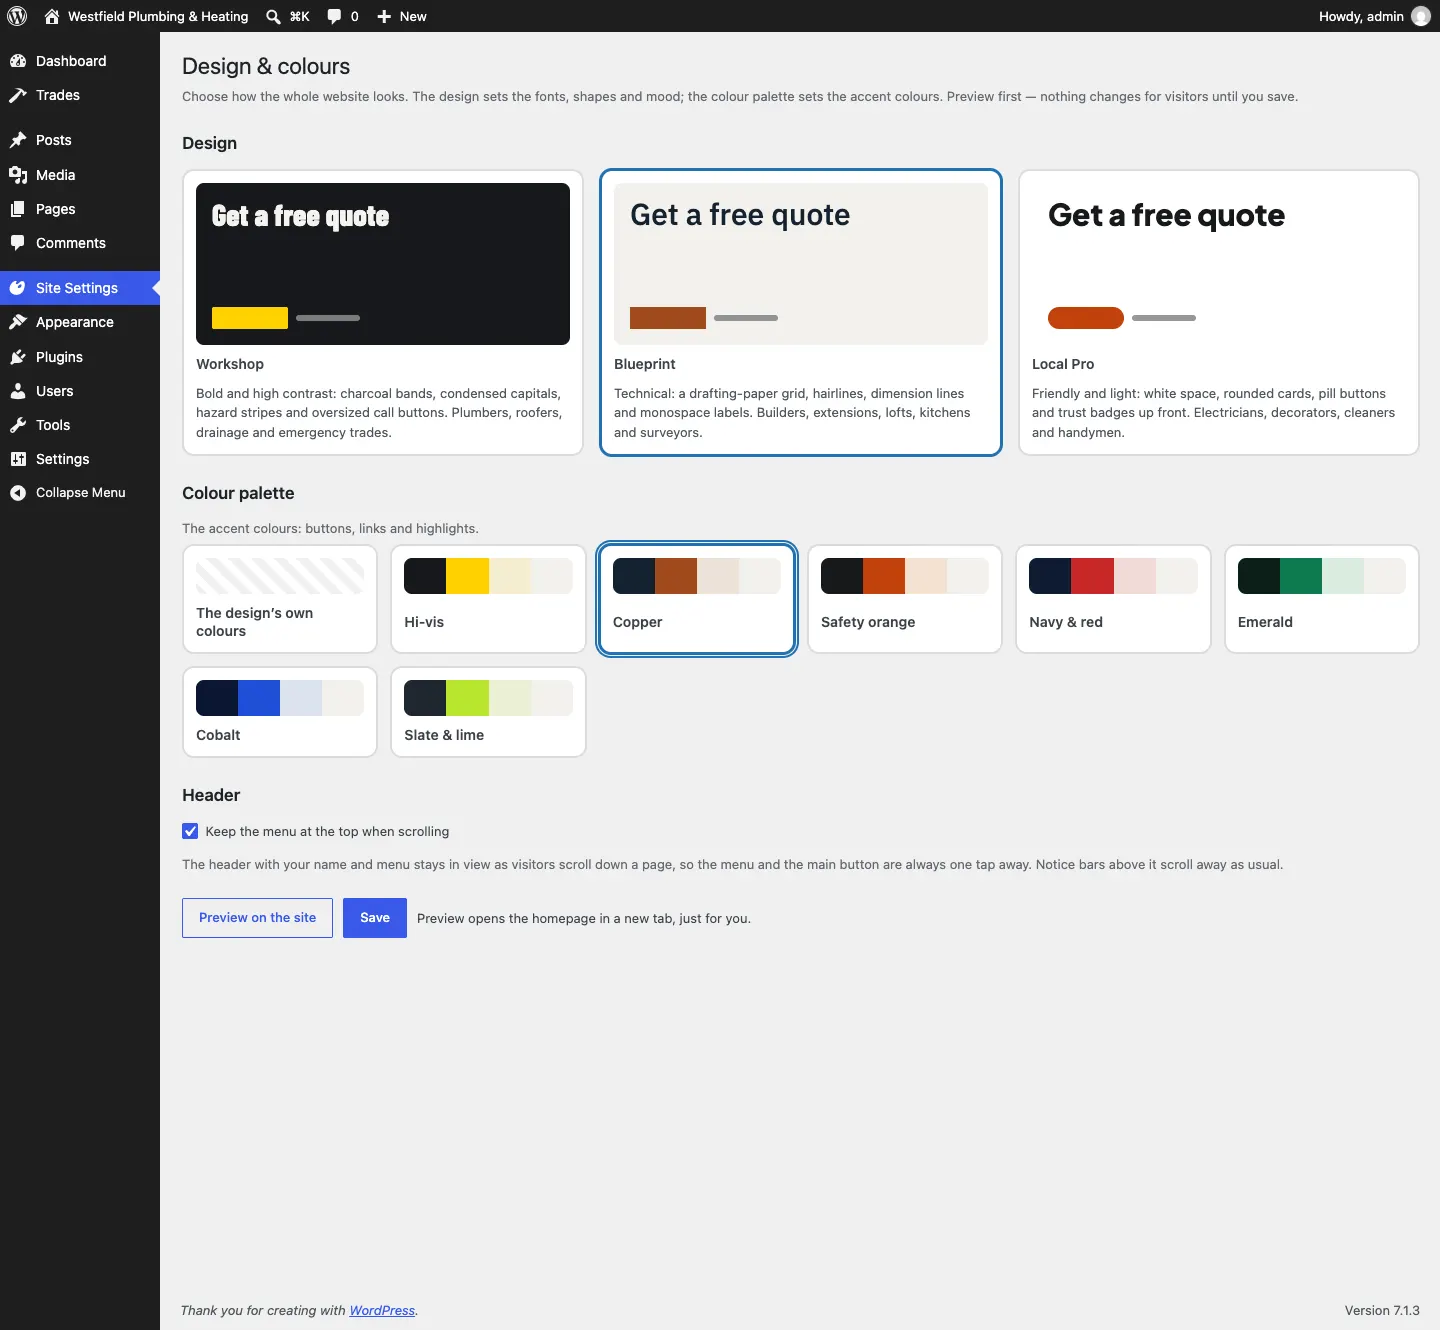Select the Copper colour palette
The image size is (1440, 1330).
click(697, 599)
